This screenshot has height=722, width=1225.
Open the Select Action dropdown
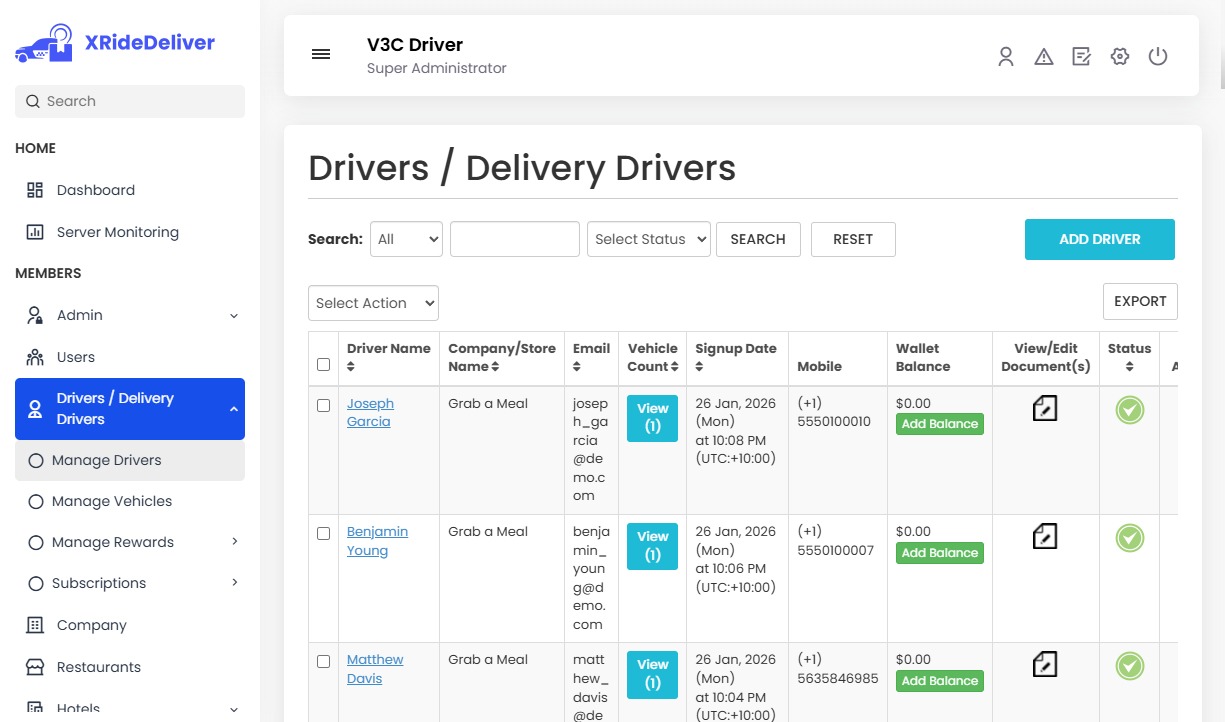pyautogui.click(x=373, y=303)
